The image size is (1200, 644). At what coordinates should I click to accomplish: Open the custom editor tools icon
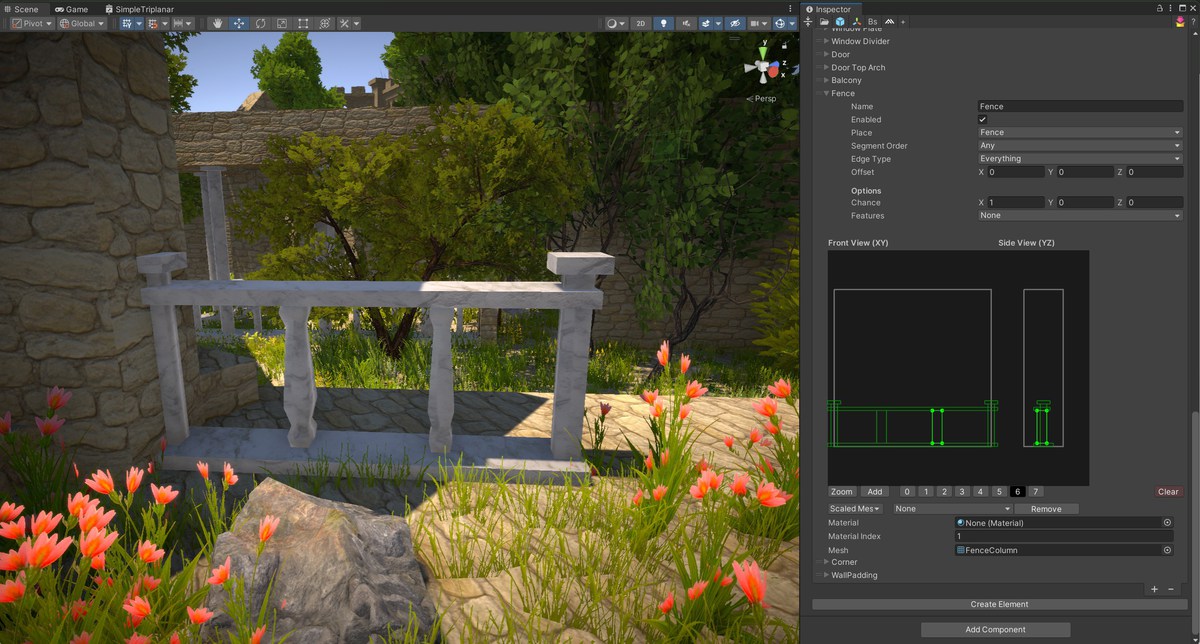coord(344,23)
